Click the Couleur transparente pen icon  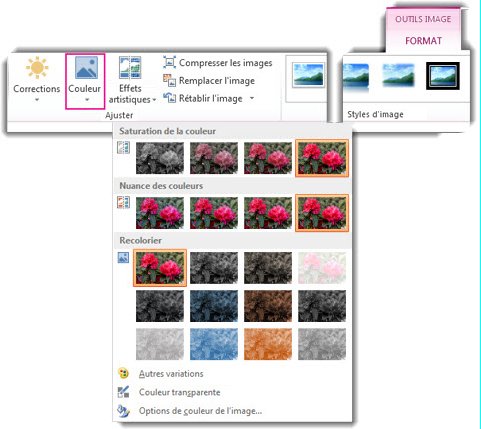(123, 392)
